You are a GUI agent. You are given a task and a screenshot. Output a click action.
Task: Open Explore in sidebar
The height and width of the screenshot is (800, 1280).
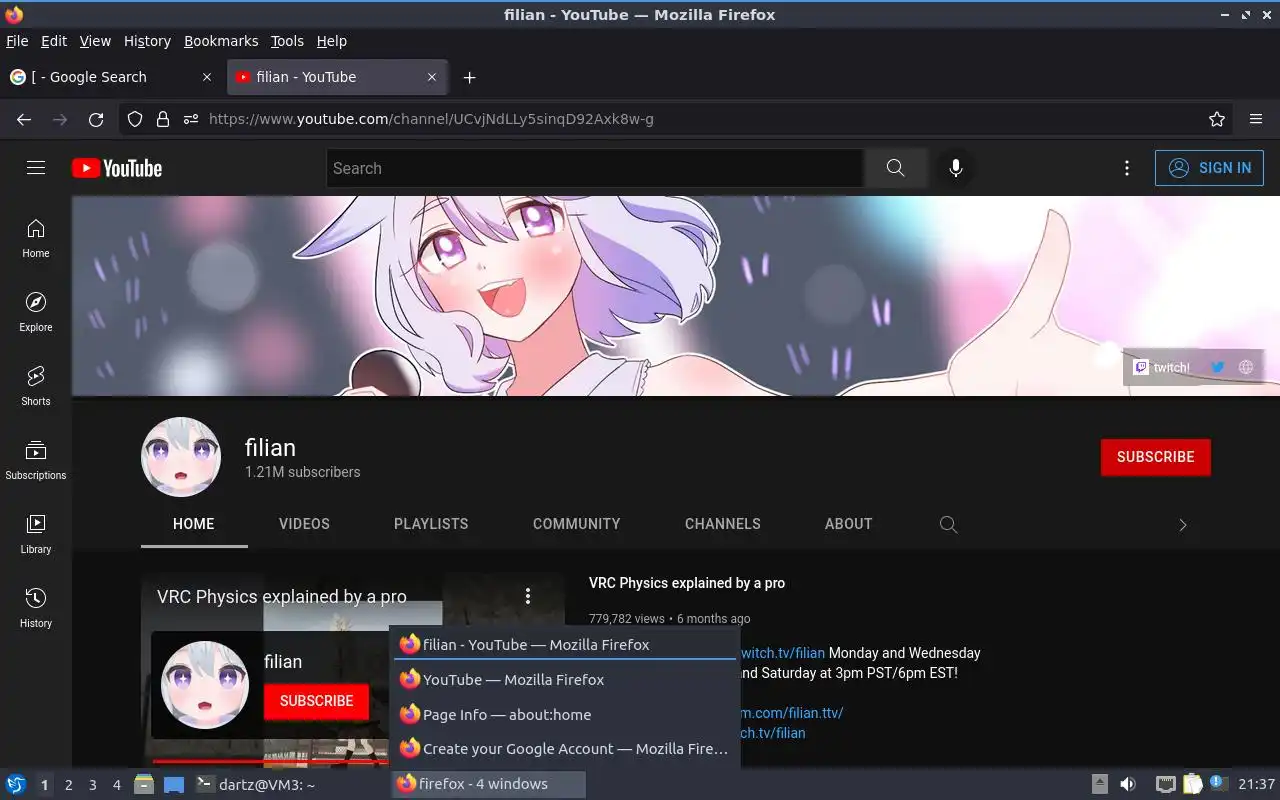click(x=36, y=312)
